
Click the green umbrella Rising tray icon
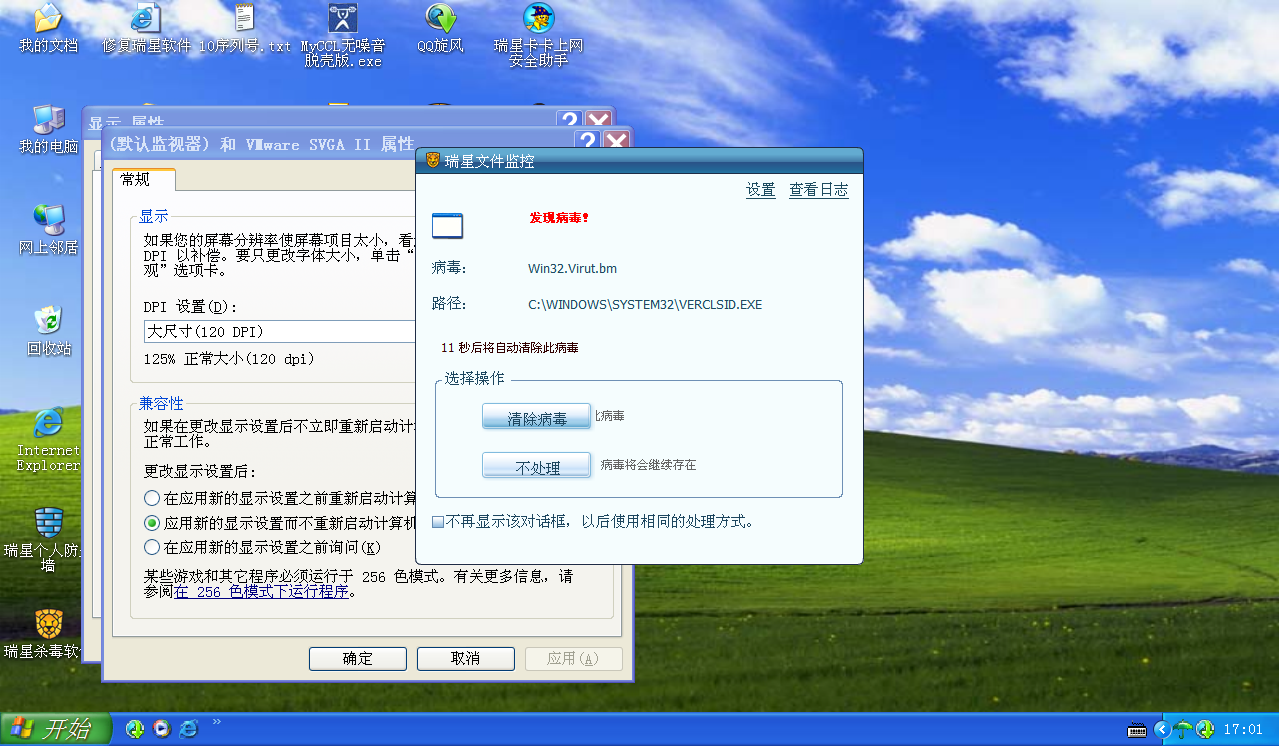point(1184,729)
